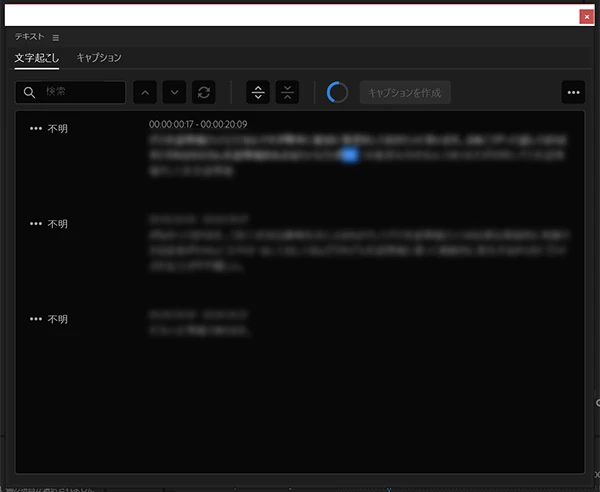
Task: Select timecode 00:00:00:17 - 00:00:20:09
Action: click(x=198, y=124)
